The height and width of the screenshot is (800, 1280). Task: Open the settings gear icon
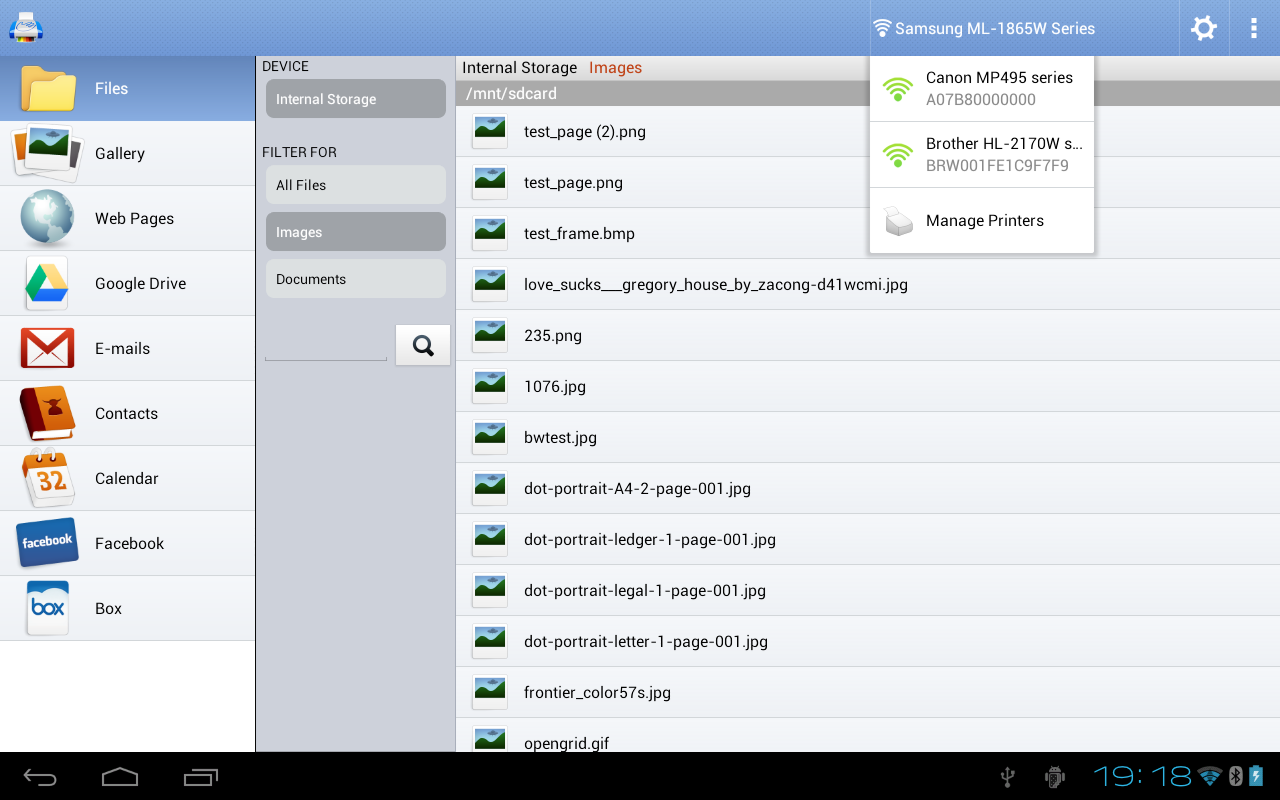[1203, 28]
